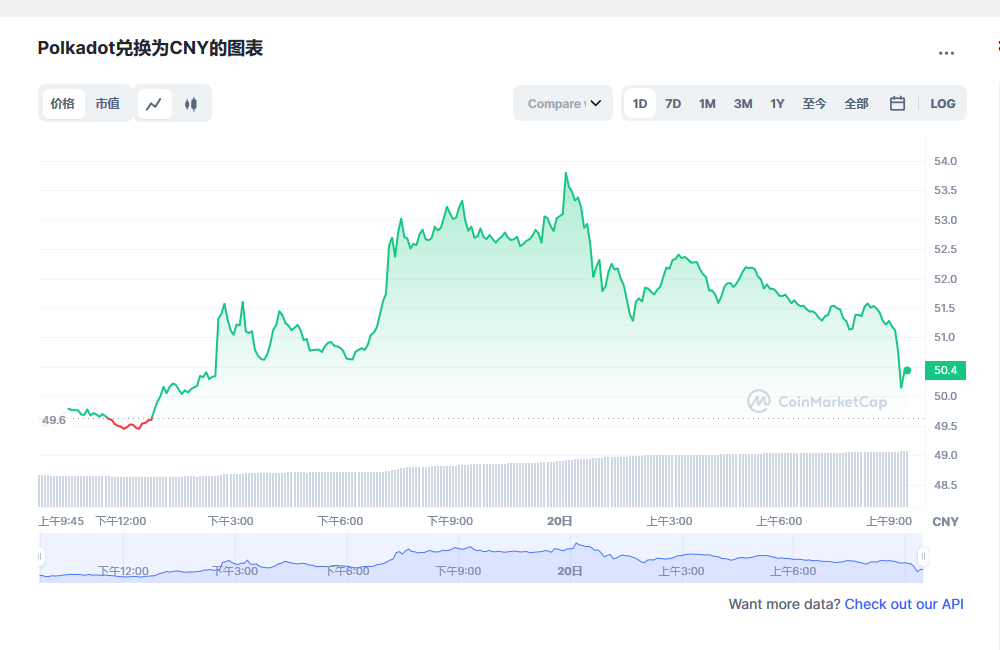Screen dimensions: 1000x650
Task: Choose the 3M time range
Action: coord(743,104)
